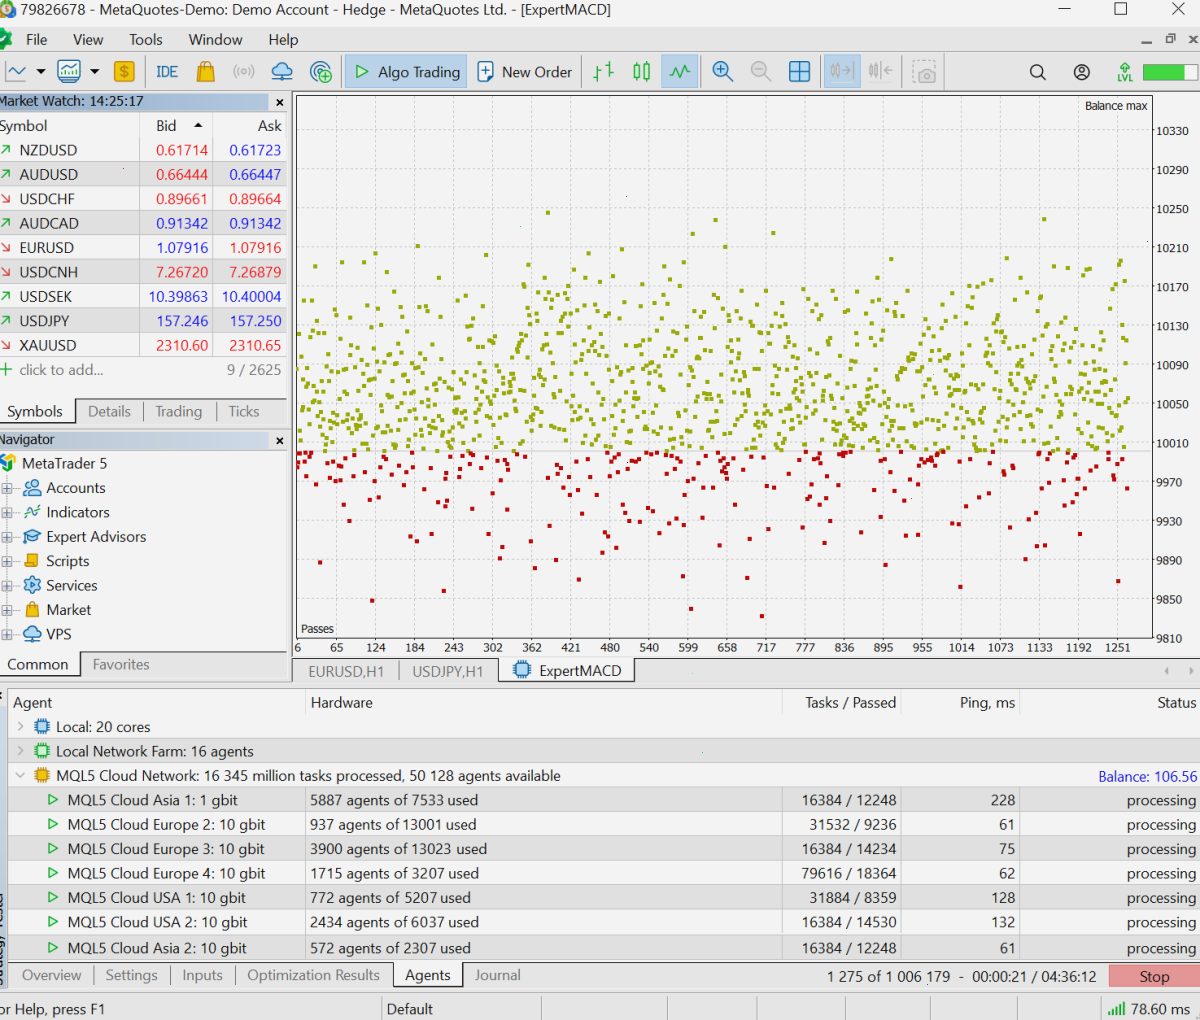Click the LVL depth of market icon
The height and width of the screenshot is (1020, 1200).
[x=1125, y=72]
